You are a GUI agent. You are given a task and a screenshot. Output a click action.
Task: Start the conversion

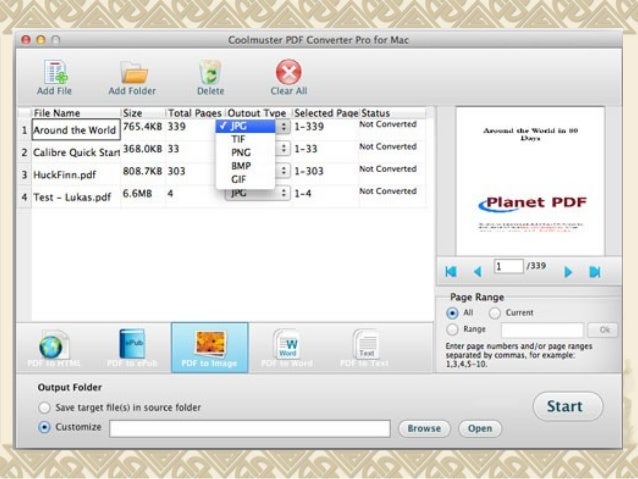[x=568, y=406]
